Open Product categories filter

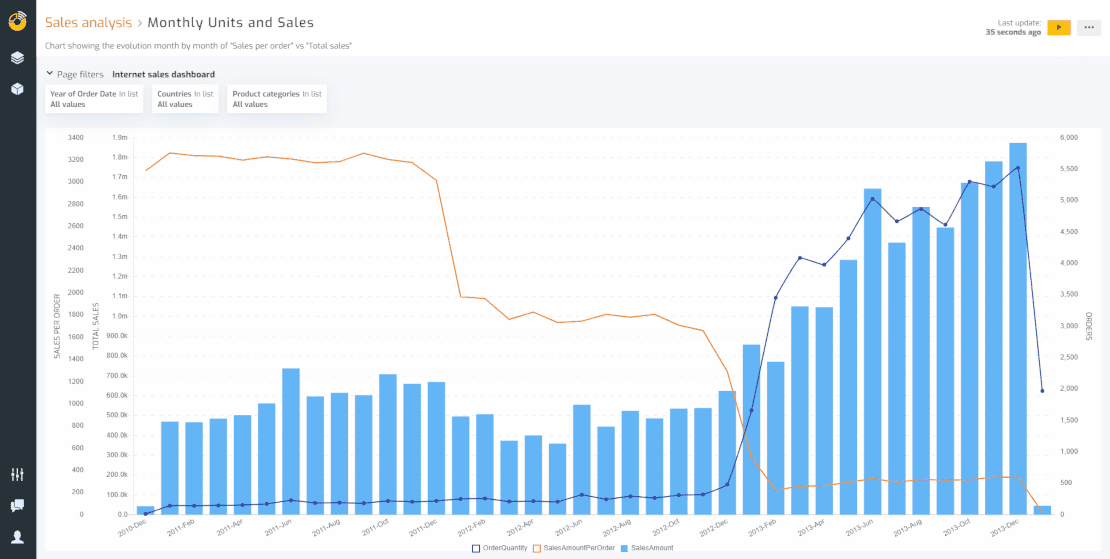(277, 99)
